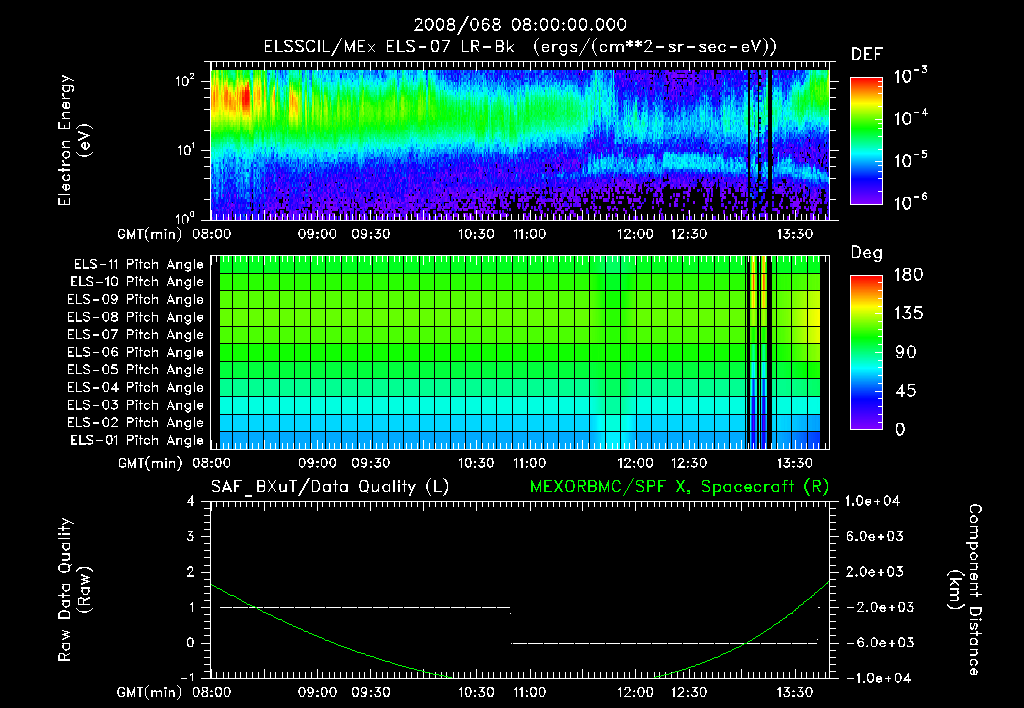Click the 10:30 tick under the bottom plot

coord(476,692)
